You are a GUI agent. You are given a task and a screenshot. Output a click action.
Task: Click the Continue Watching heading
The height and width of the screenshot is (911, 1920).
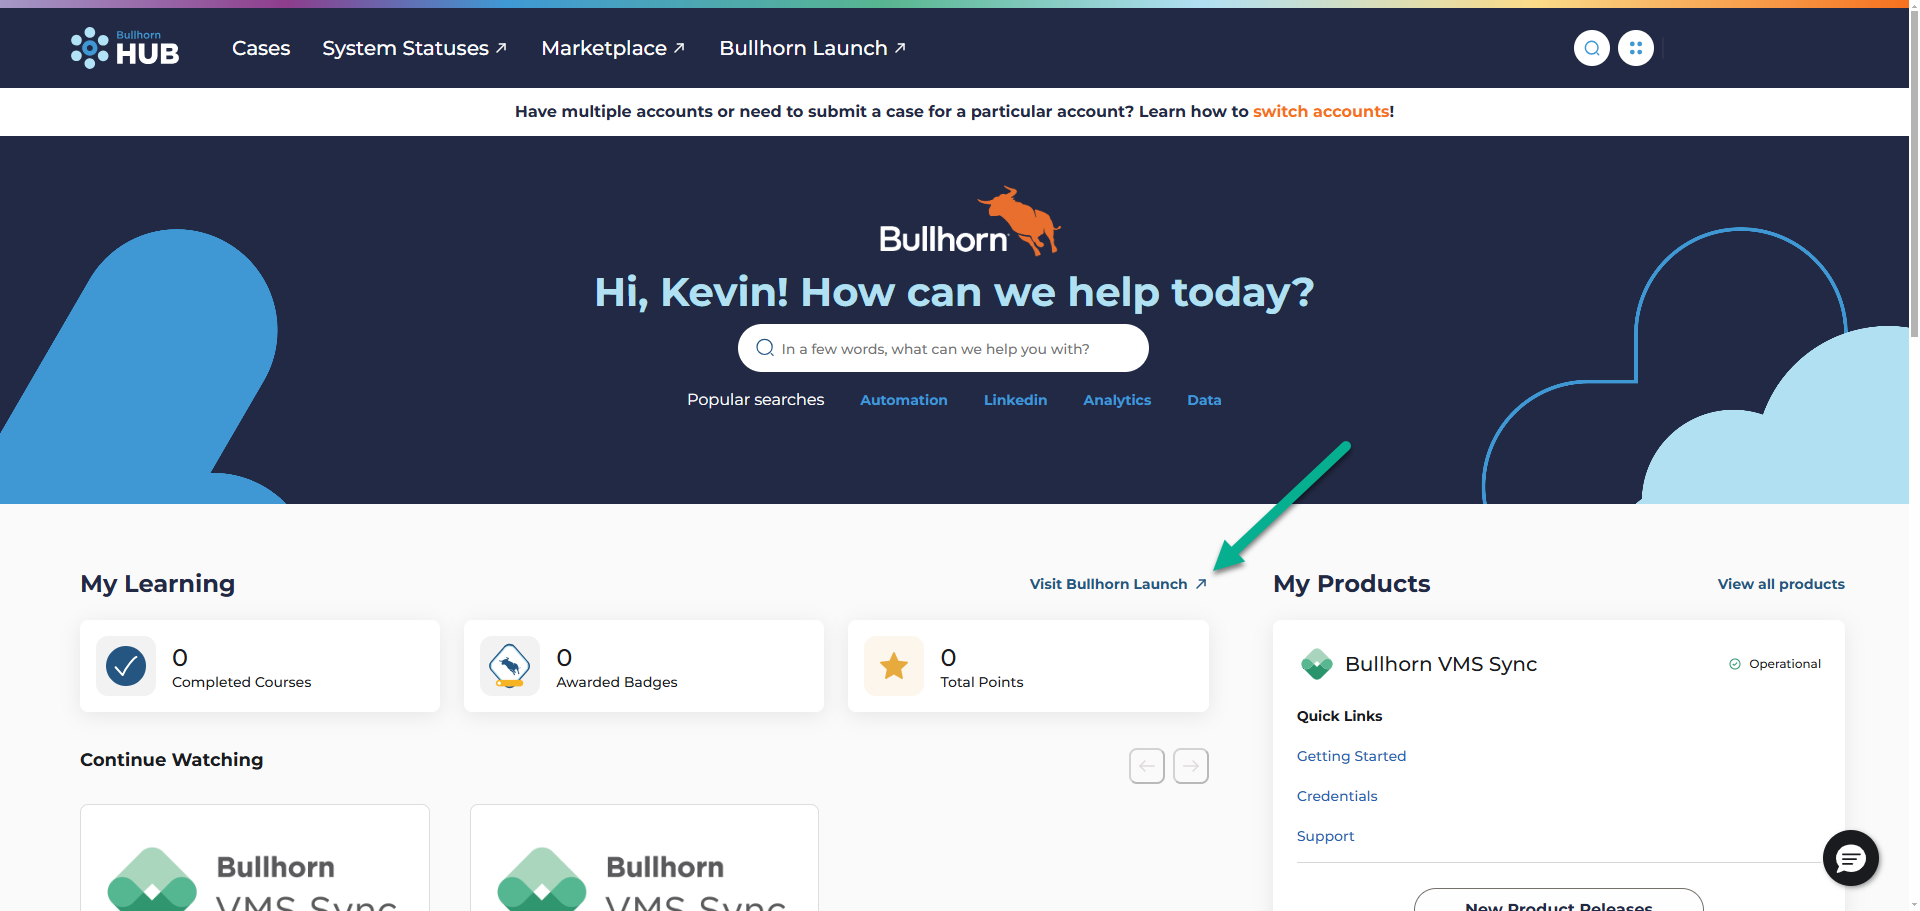172,760
